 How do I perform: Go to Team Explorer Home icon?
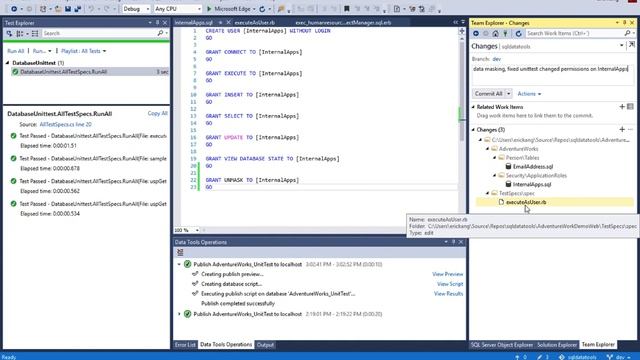click(x=495, y=33)
